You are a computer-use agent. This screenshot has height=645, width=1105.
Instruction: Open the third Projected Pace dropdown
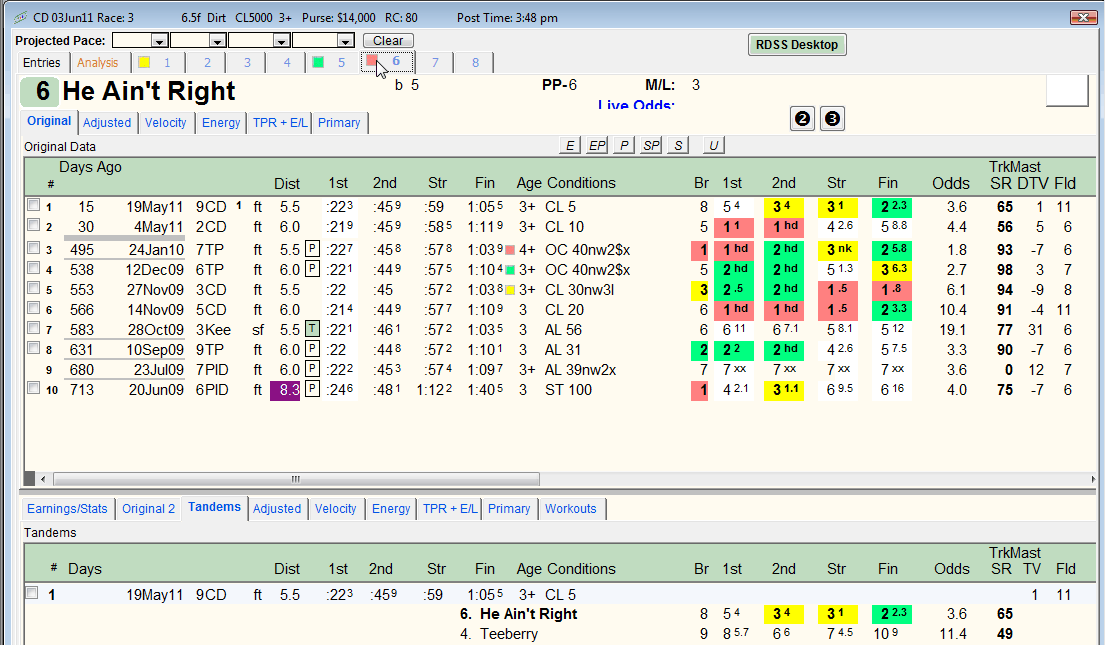(x=281, y=41)
